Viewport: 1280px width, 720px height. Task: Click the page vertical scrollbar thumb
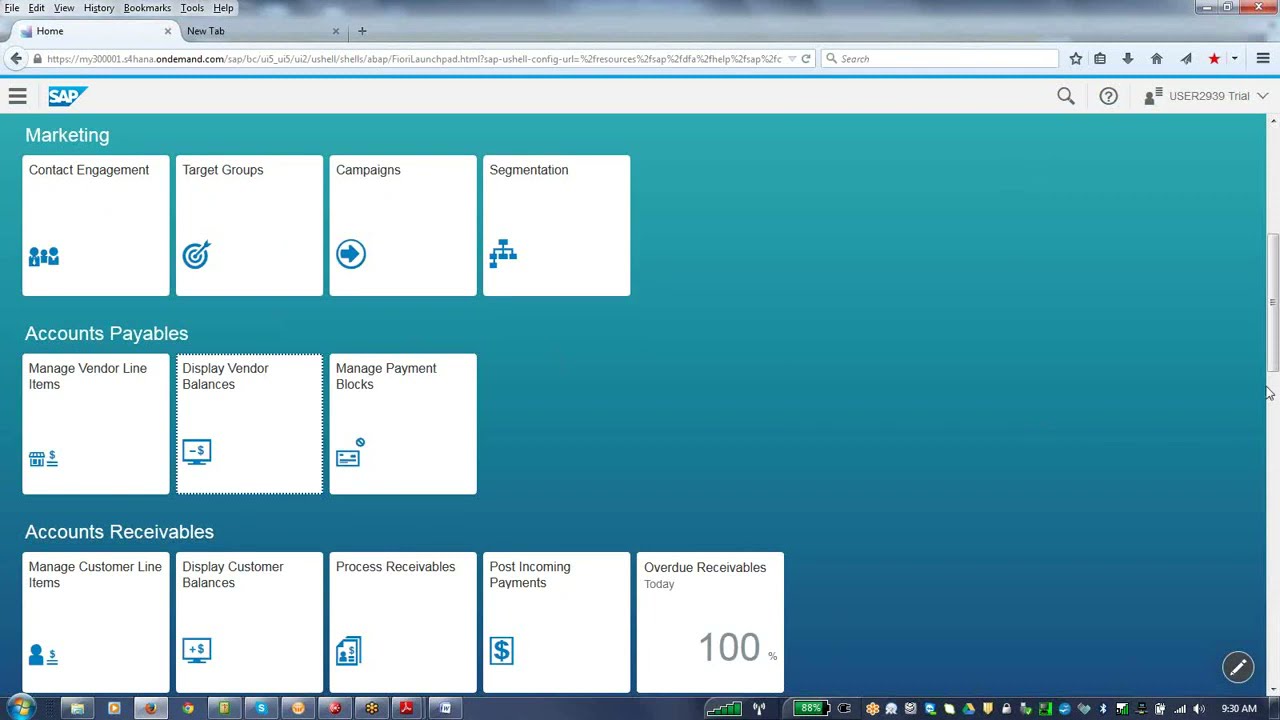click(x=1273, y=302)
